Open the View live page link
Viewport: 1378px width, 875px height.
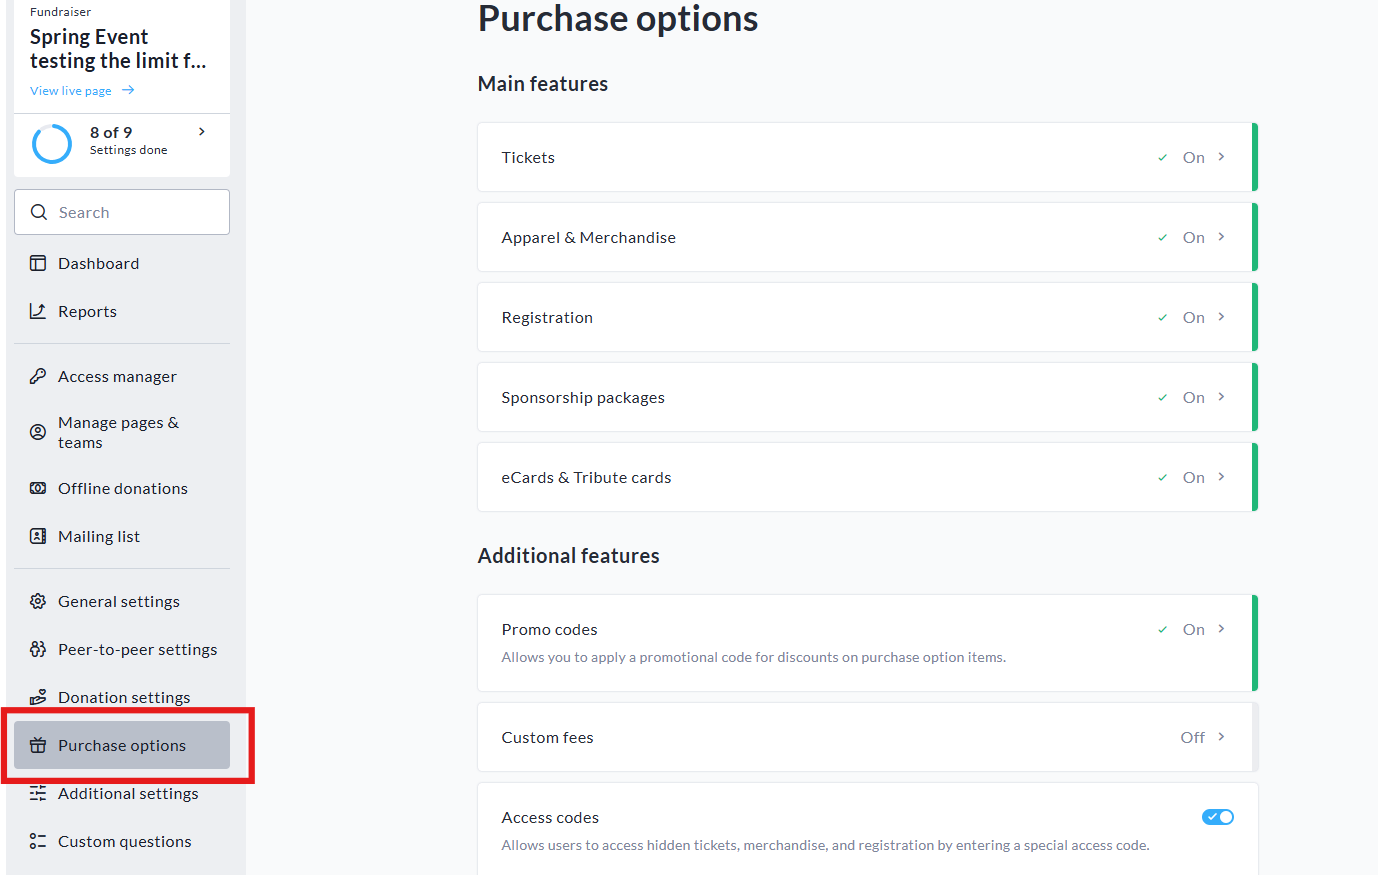coord(71,91)
